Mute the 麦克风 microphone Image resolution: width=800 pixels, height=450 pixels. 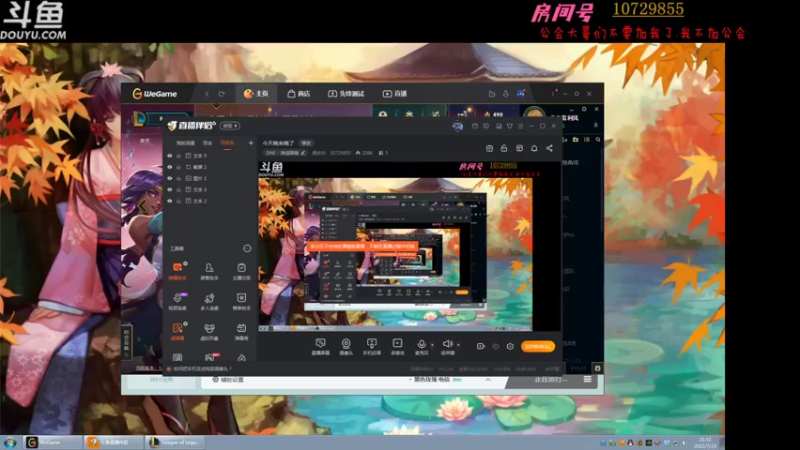[421, 346]
